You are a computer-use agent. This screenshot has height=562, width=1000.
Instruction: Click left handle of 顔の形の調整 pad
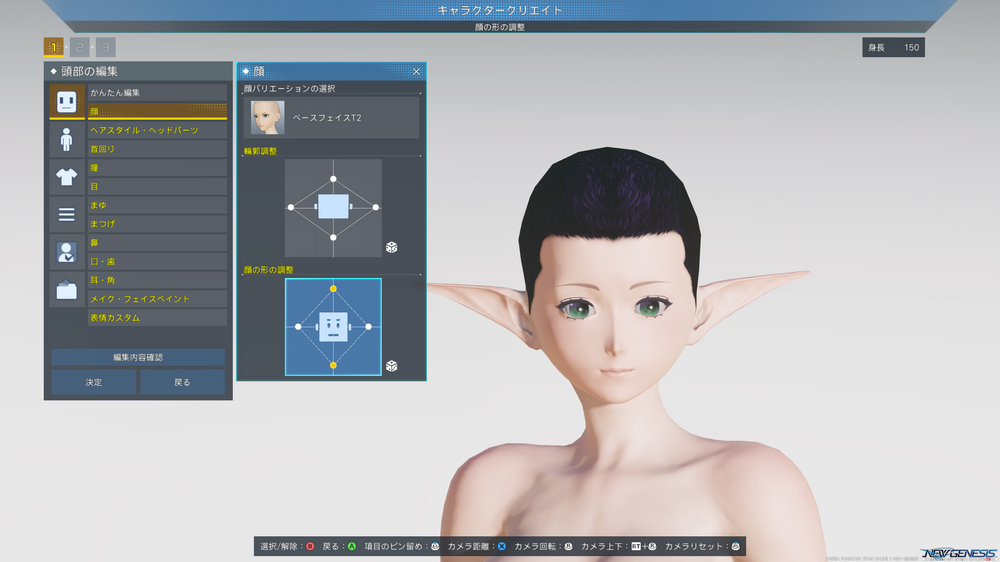[x=298, y=327]
